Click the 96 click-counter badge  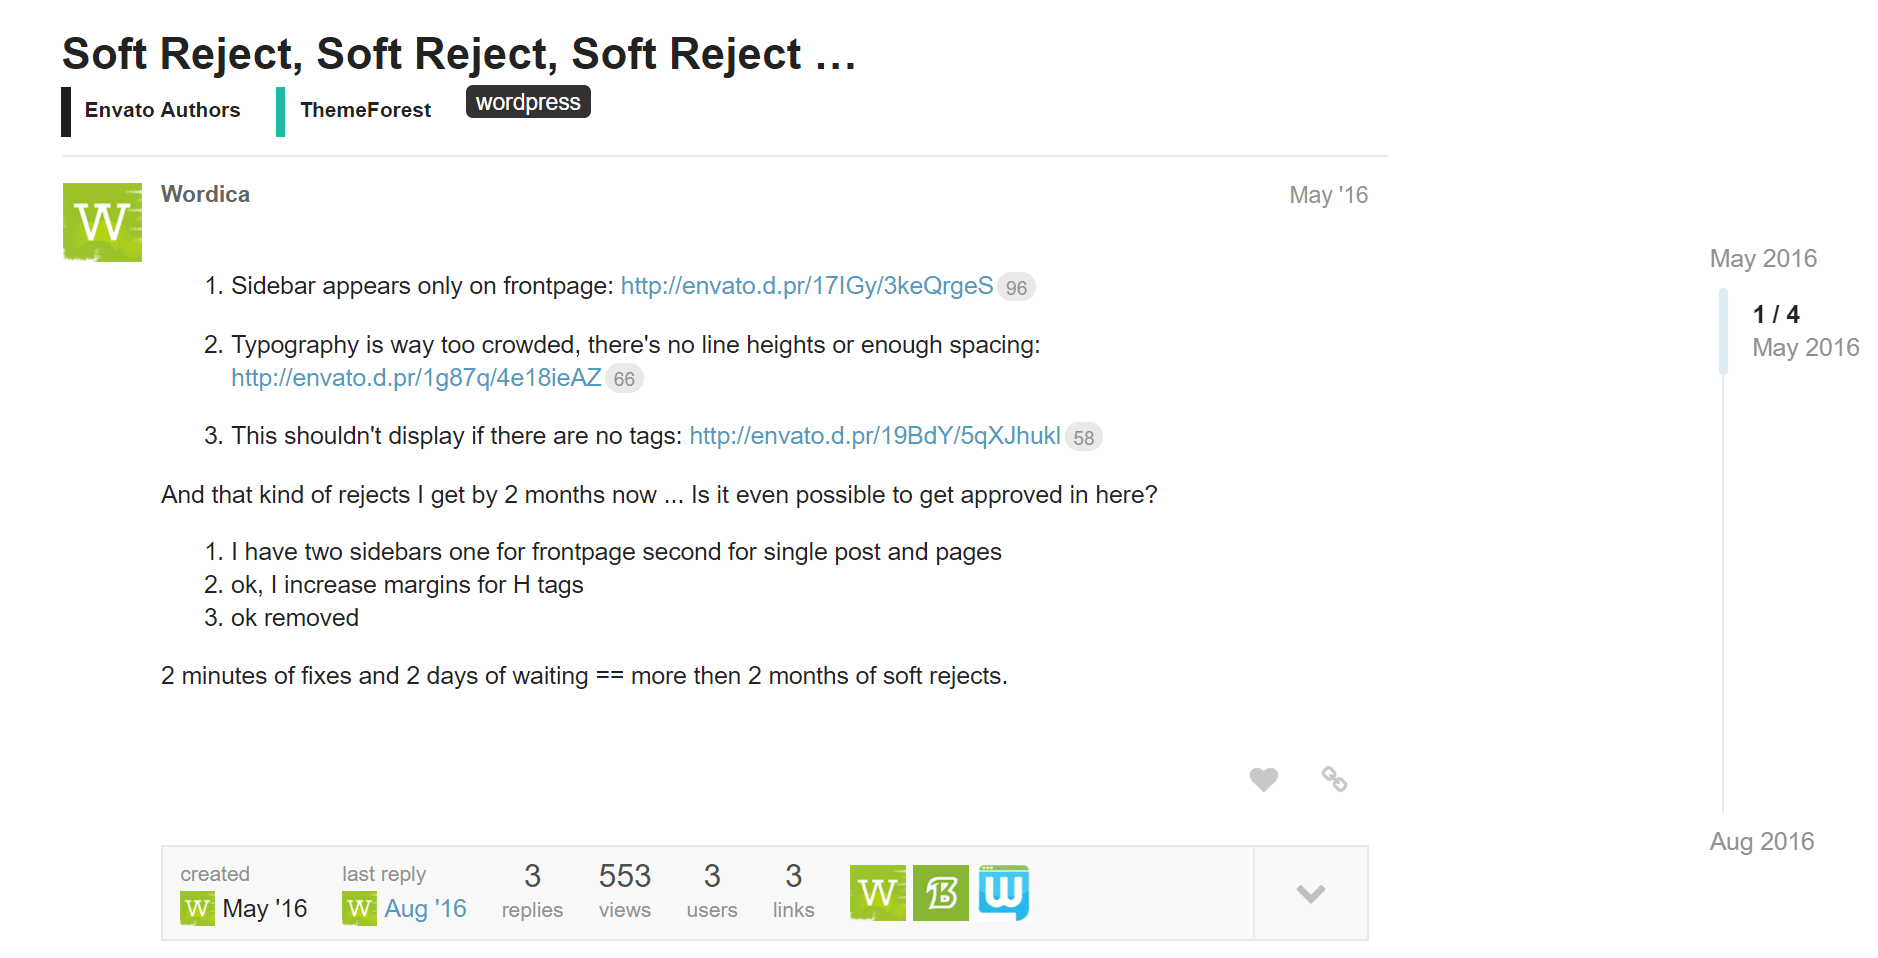pos(1016,287)
